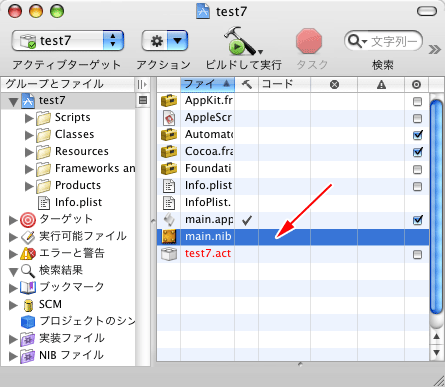This screenshot has width=445, height=387.
Task: Click the split-view toggle beside グループとファイル
Action: click(x=142, y=85)
